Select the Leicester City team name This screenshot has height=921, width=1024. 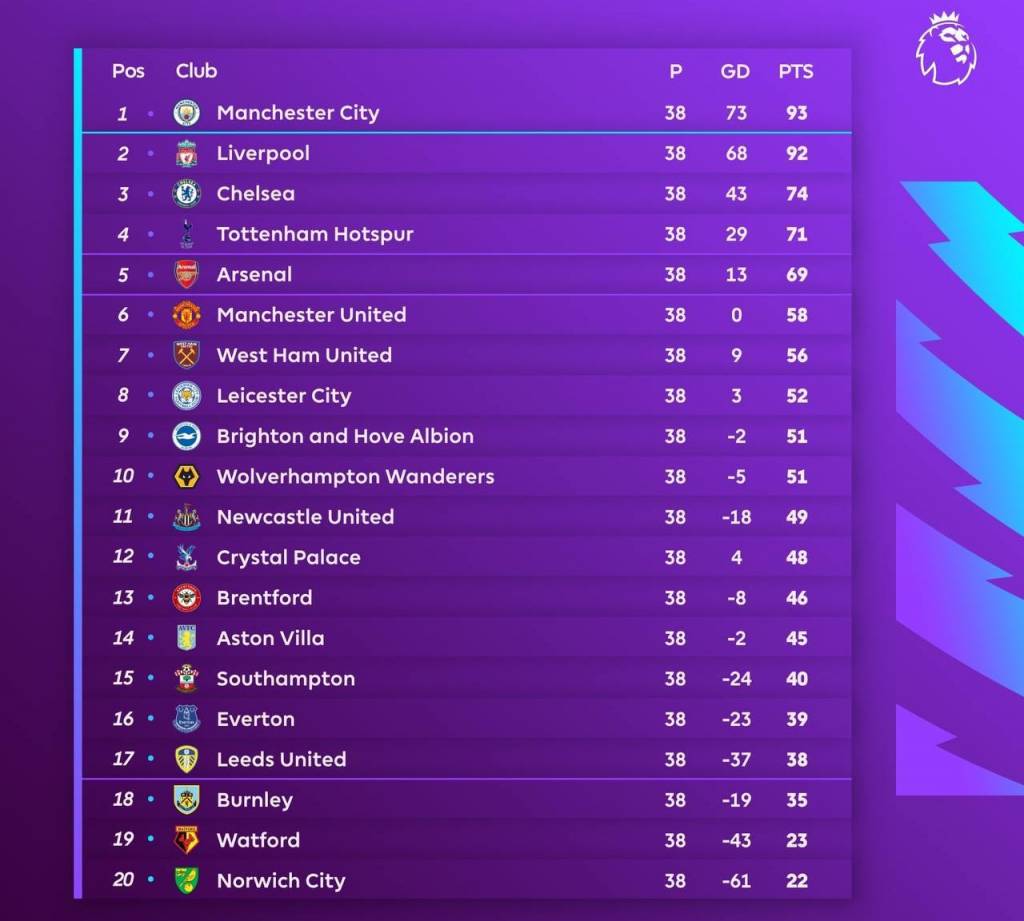click(284, 396)
